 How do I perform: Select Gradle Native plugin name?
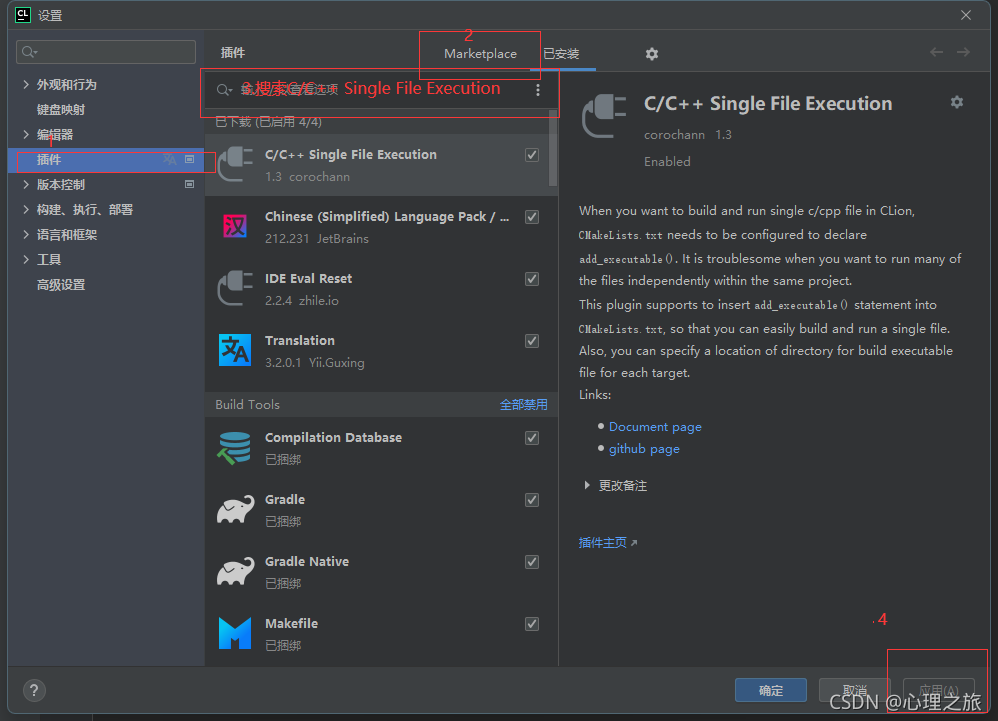click(307, 562)
